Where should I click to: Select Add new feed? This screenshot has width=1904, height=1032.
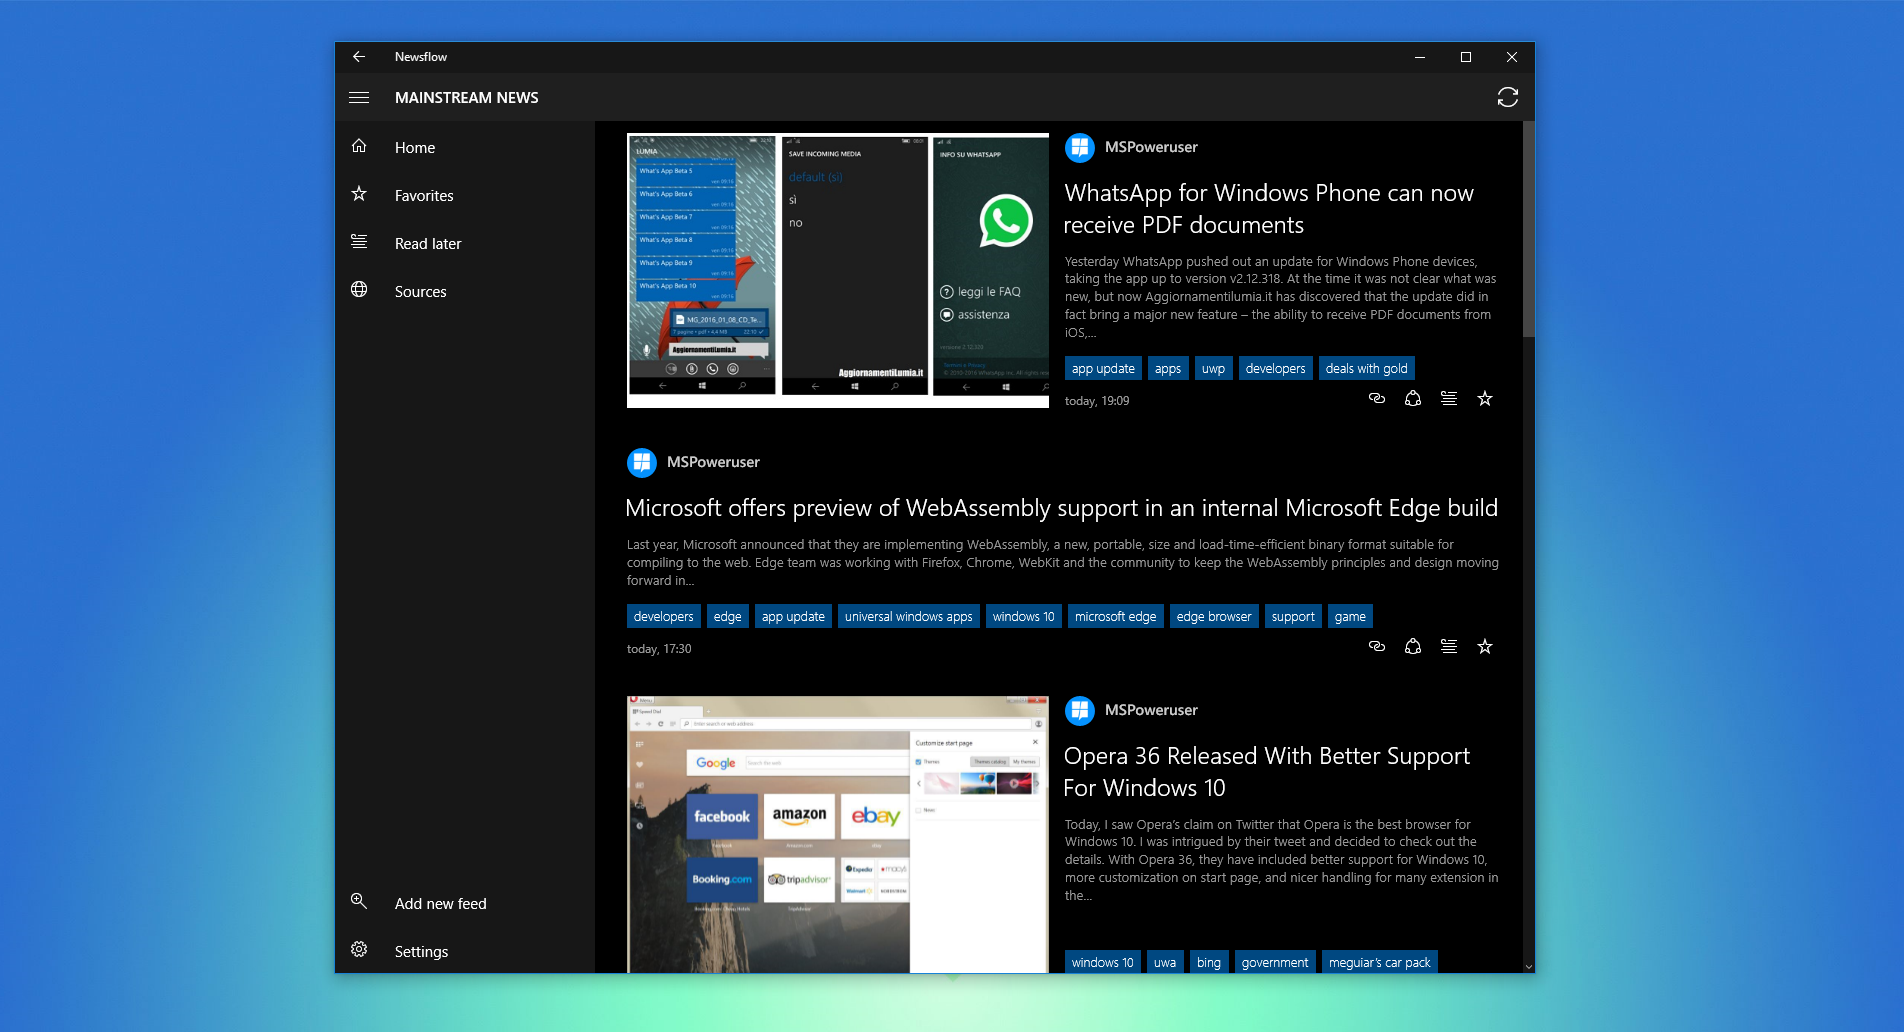click(465, 903)
